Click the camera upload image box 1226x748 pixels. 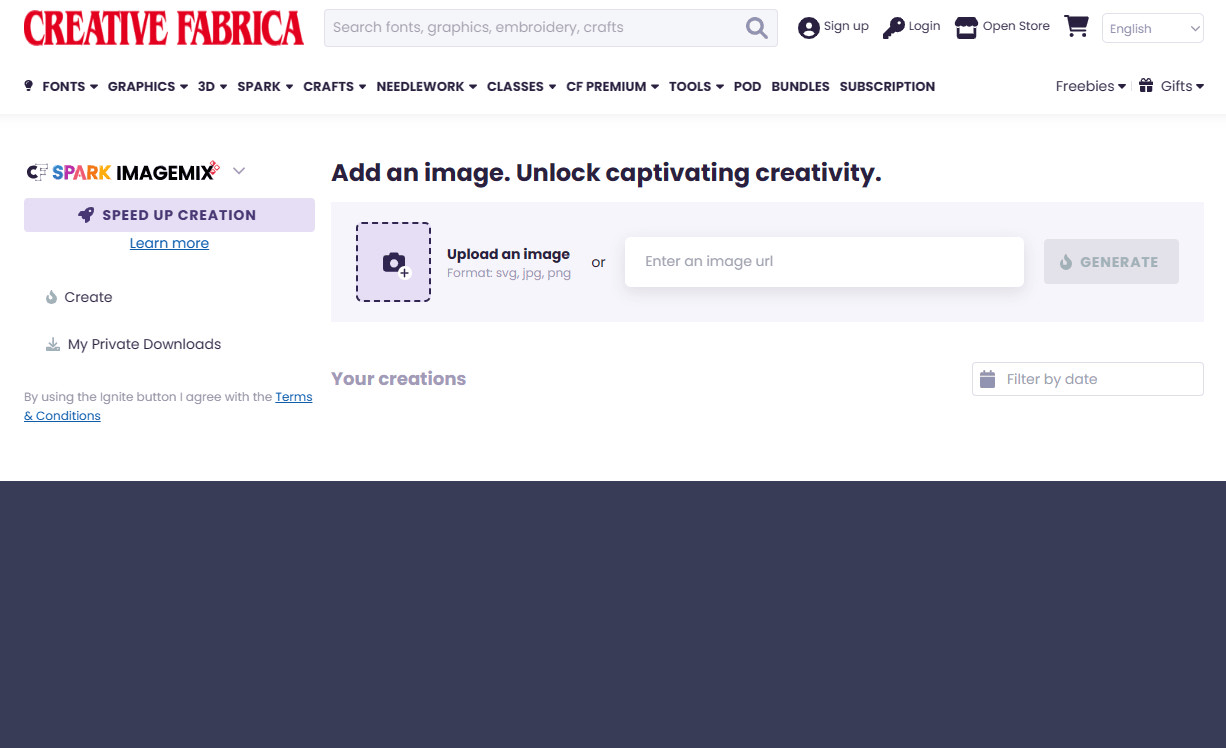393,262
